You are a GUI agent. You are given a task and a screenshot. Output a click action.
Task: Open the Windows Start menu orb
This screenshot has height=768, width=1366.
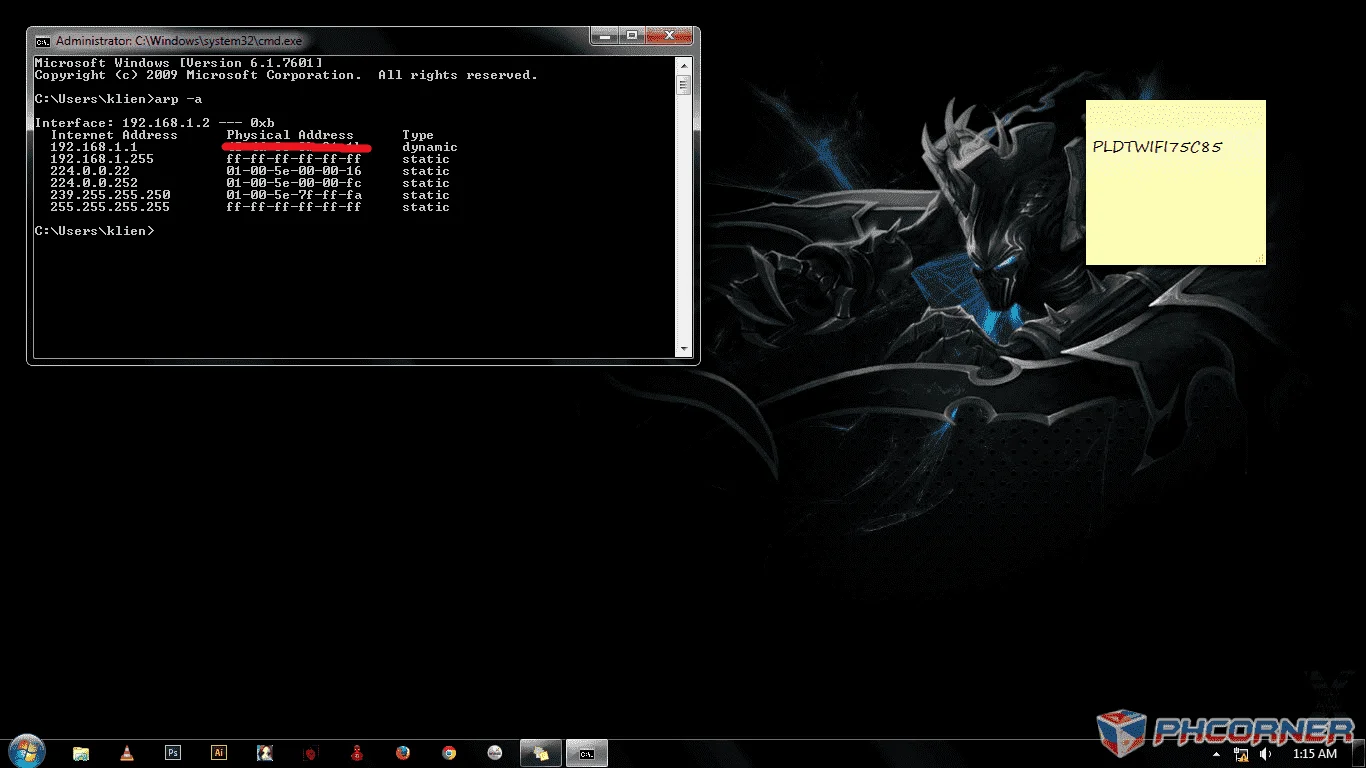coord(26,750)
